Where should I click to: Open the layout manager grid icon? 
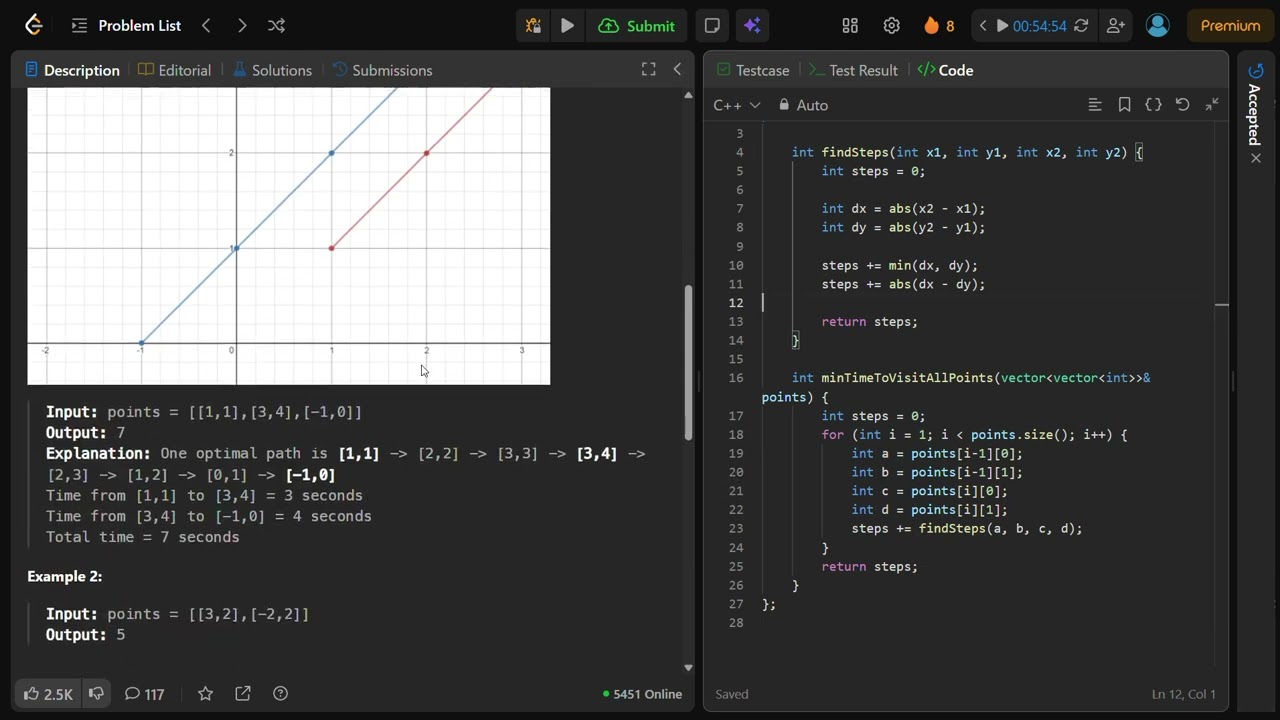click(850, 26)
